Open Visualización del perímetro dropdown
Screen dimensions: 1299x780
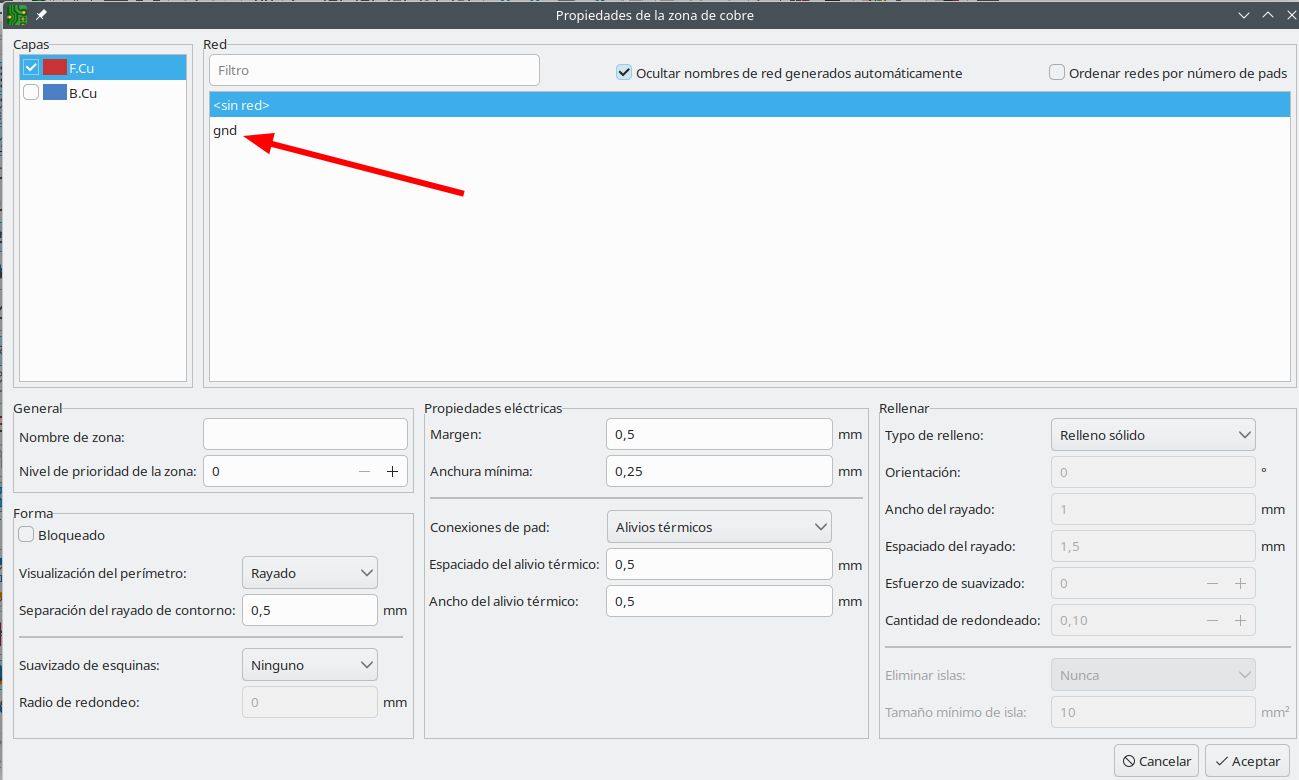pyautogui.click(x=310, y=573)
